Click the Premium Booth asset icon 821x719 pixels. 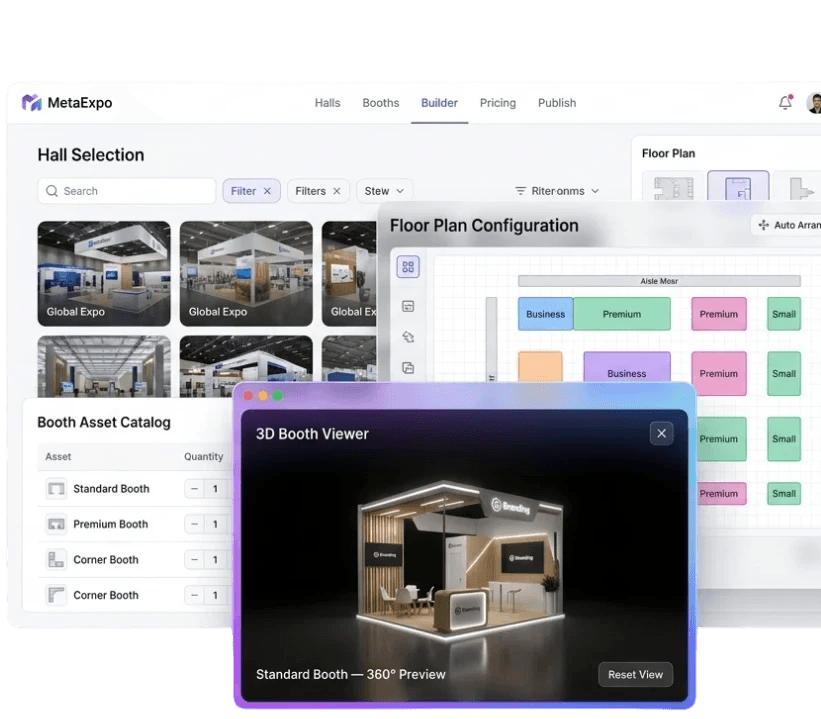point(56,524)
